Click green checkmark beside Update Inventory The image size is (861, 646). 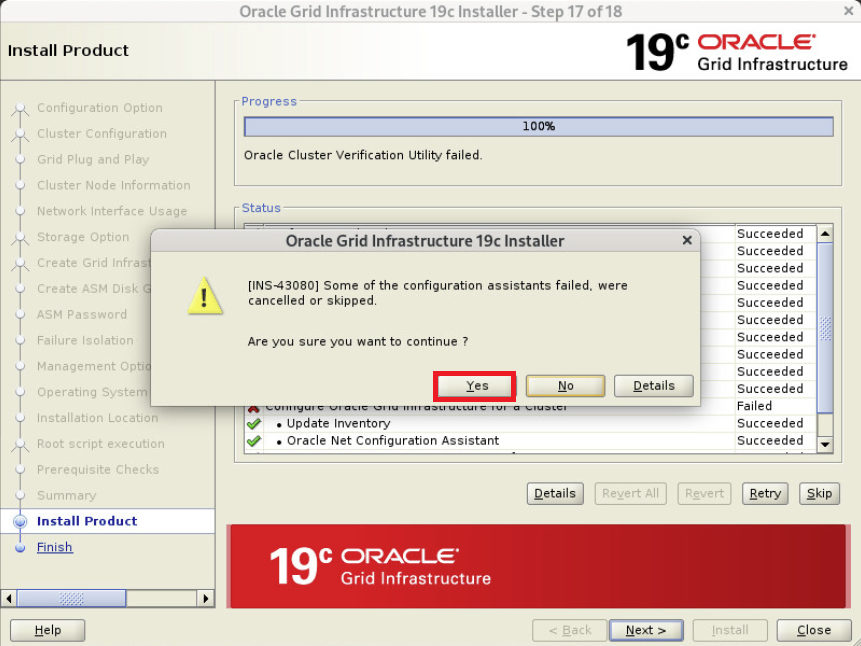[x=254, y=424]
